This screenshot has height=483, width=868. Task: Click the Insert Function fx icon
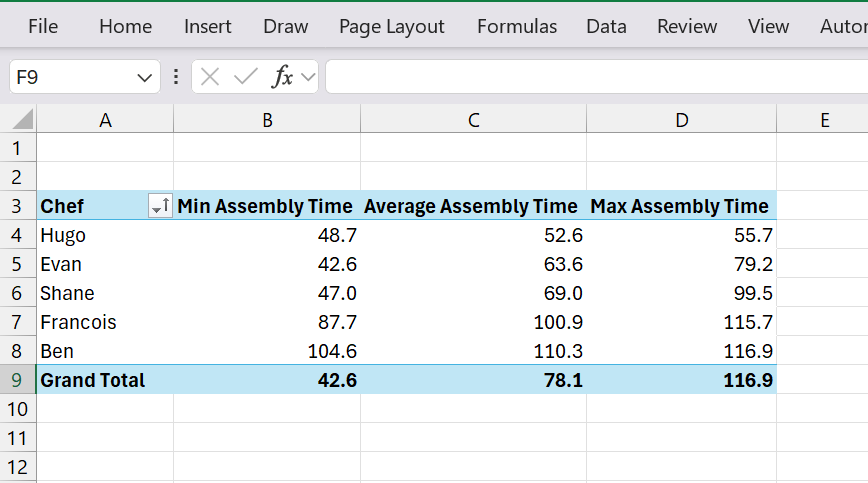(x=283, y=77)
